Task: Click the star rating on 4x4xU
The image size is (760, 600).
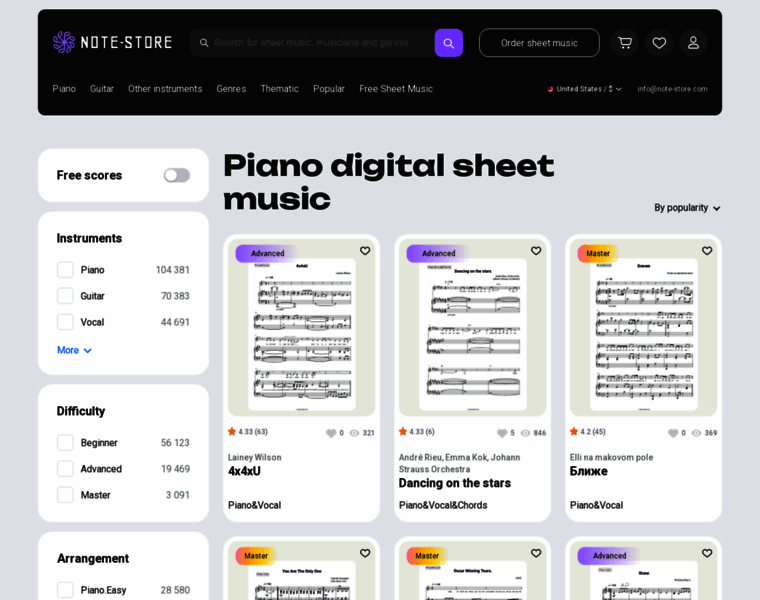Action: (x=248, y=431)
